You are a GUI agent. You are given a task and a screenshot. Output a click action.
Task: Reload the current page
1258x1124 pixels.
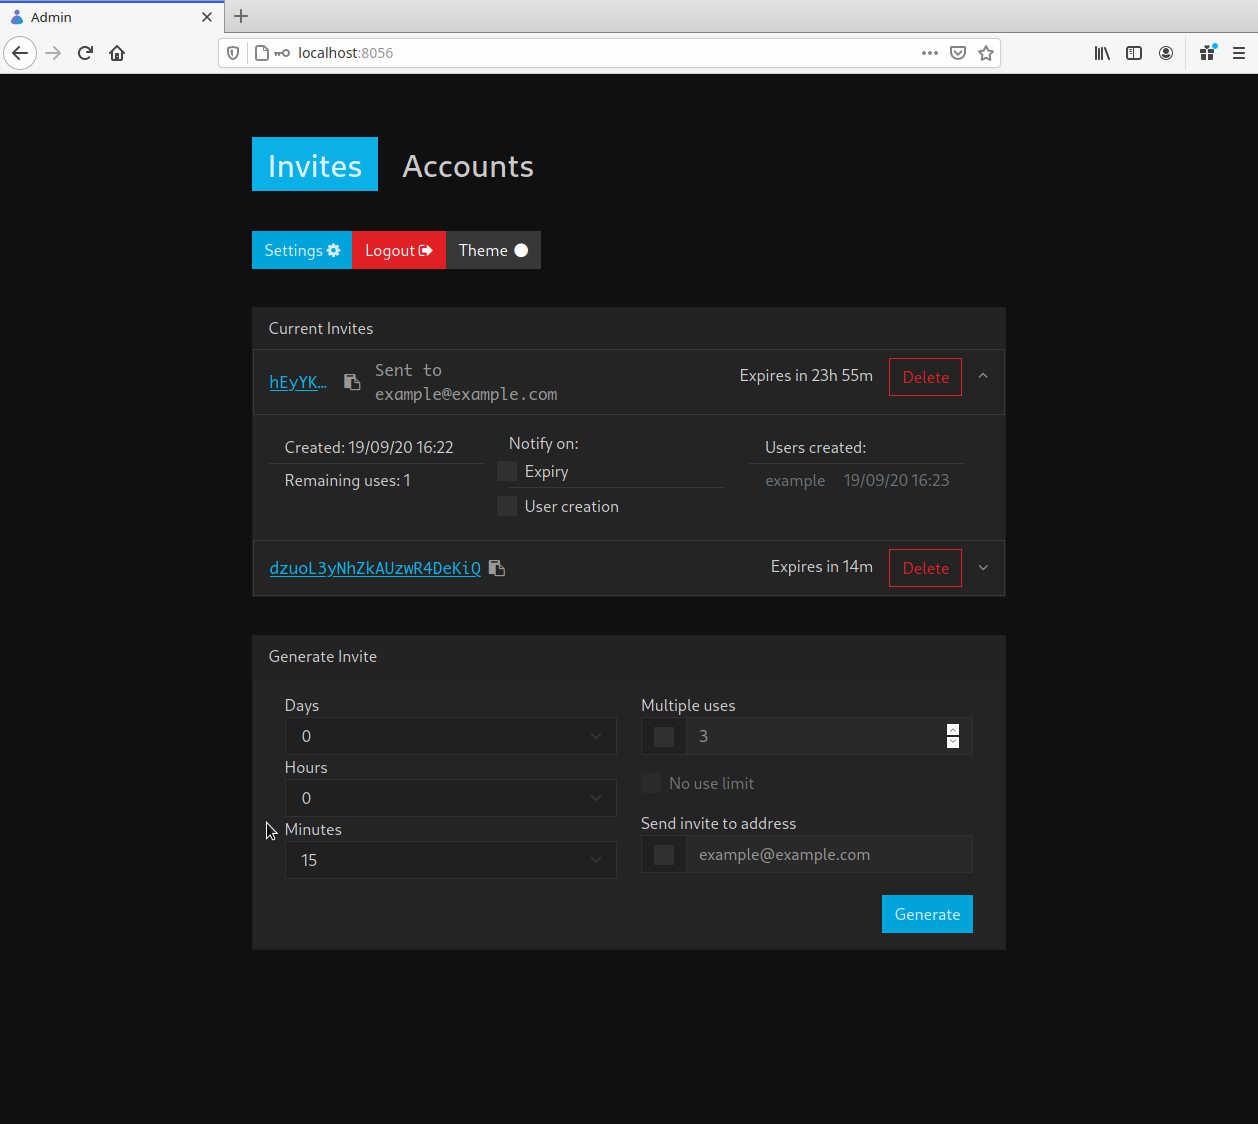(85, 53)
